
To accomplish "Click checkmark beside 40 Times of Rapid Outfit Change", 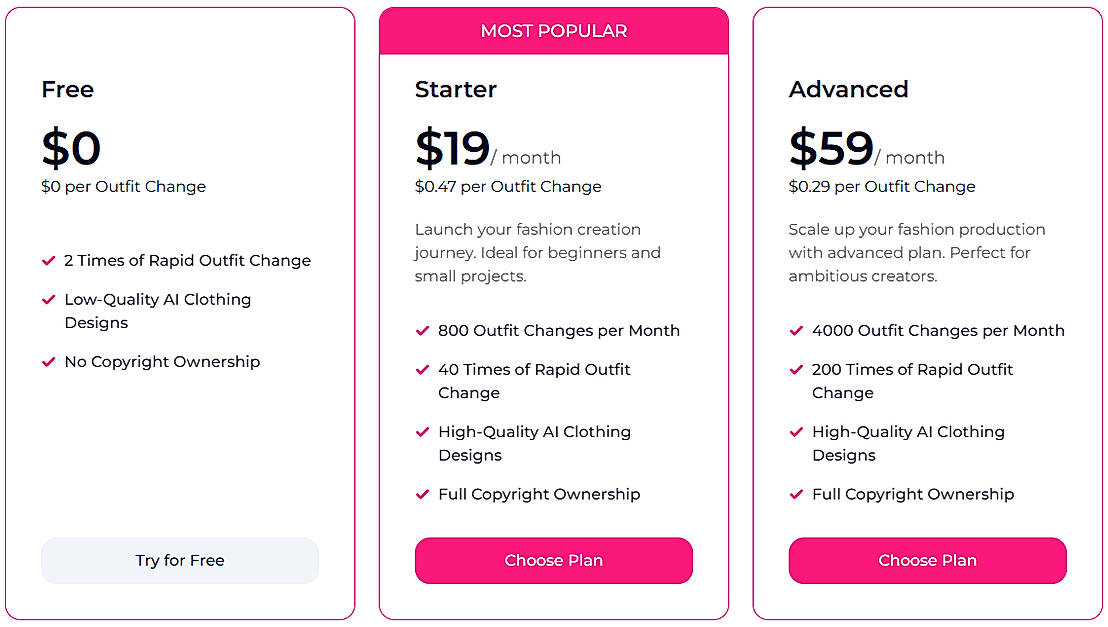I will pos(422,370).
